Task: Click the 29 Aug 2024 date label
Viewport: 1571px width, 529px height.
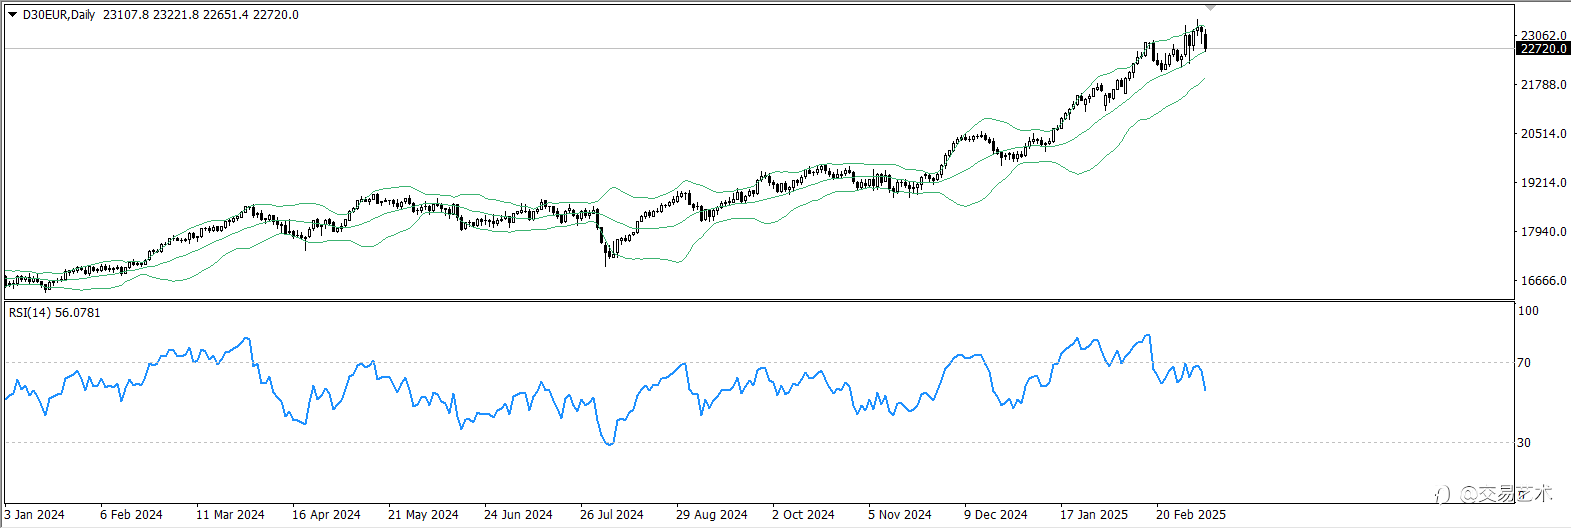Action: pos(711,515)
